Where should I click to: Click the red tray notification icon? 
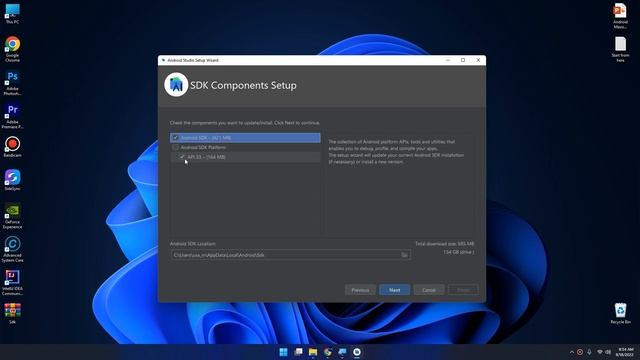[x=580, y=352]
